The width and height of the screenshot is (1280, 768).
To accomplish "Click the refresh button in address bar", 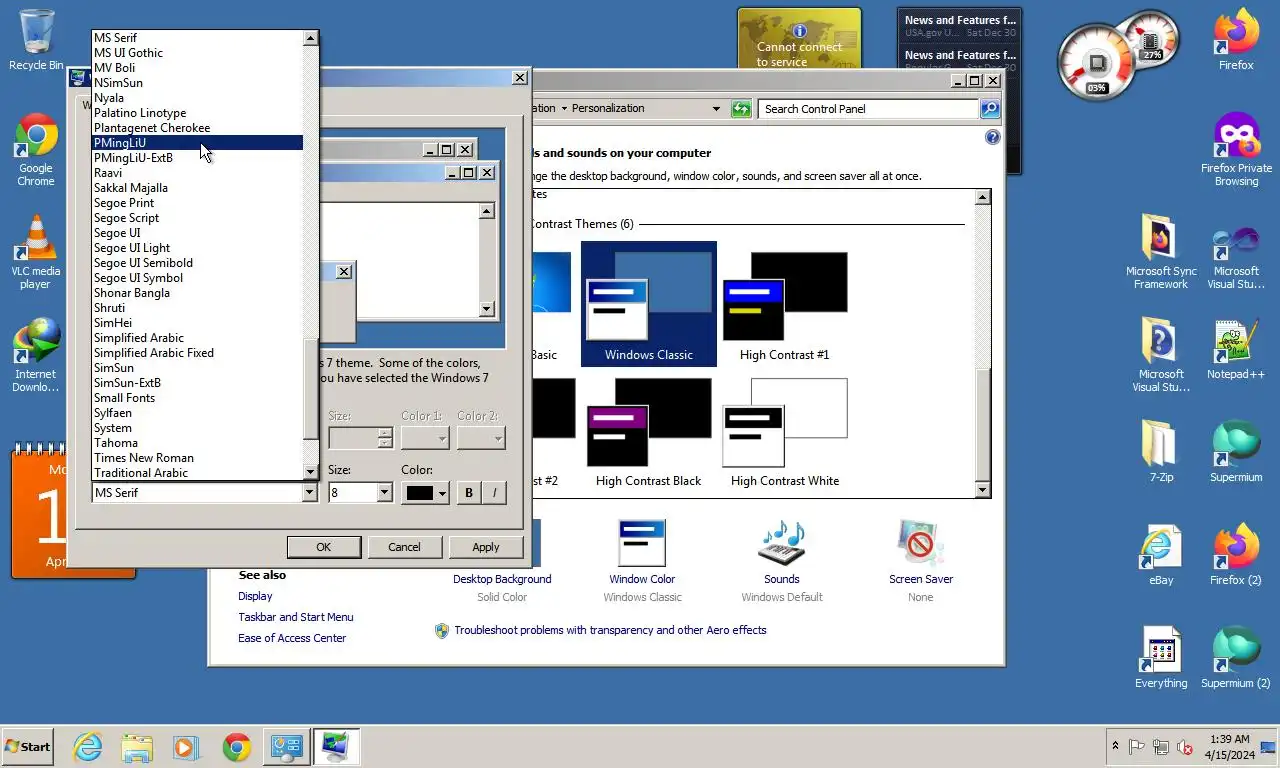I will 741,109.
